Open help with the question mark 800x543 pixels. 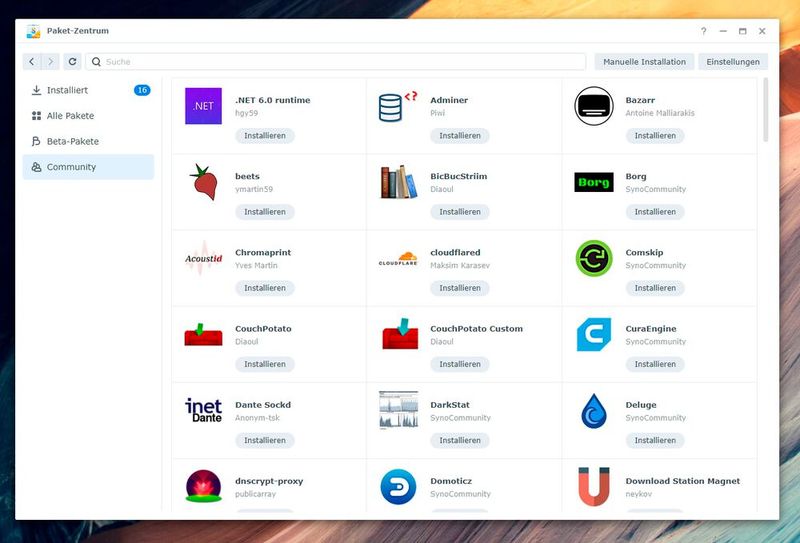[x=704, y=31]
